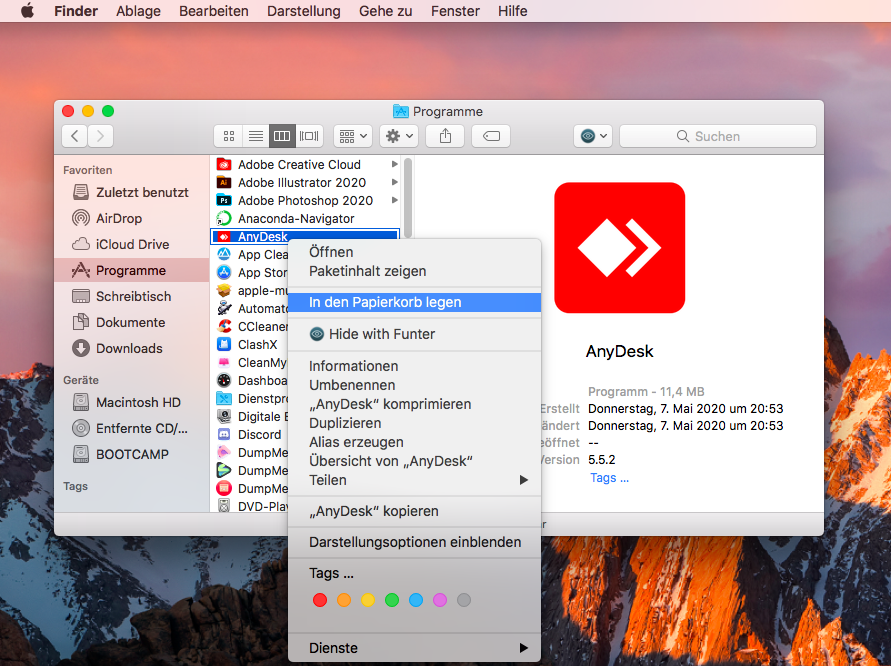Select AirDrop in sidebar

coord(132,218)
